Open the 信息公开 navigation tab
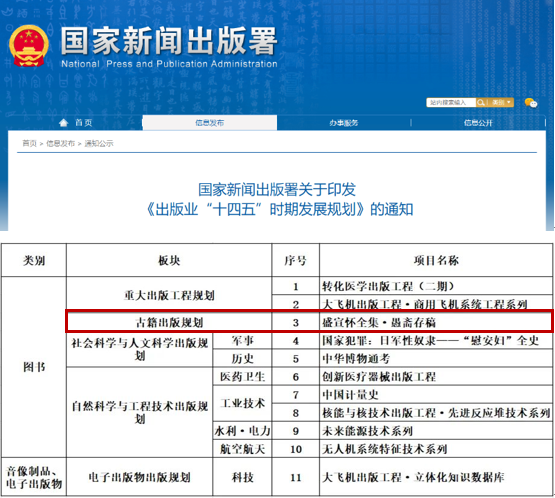The image size is (555, 498). tap(478, 122)
